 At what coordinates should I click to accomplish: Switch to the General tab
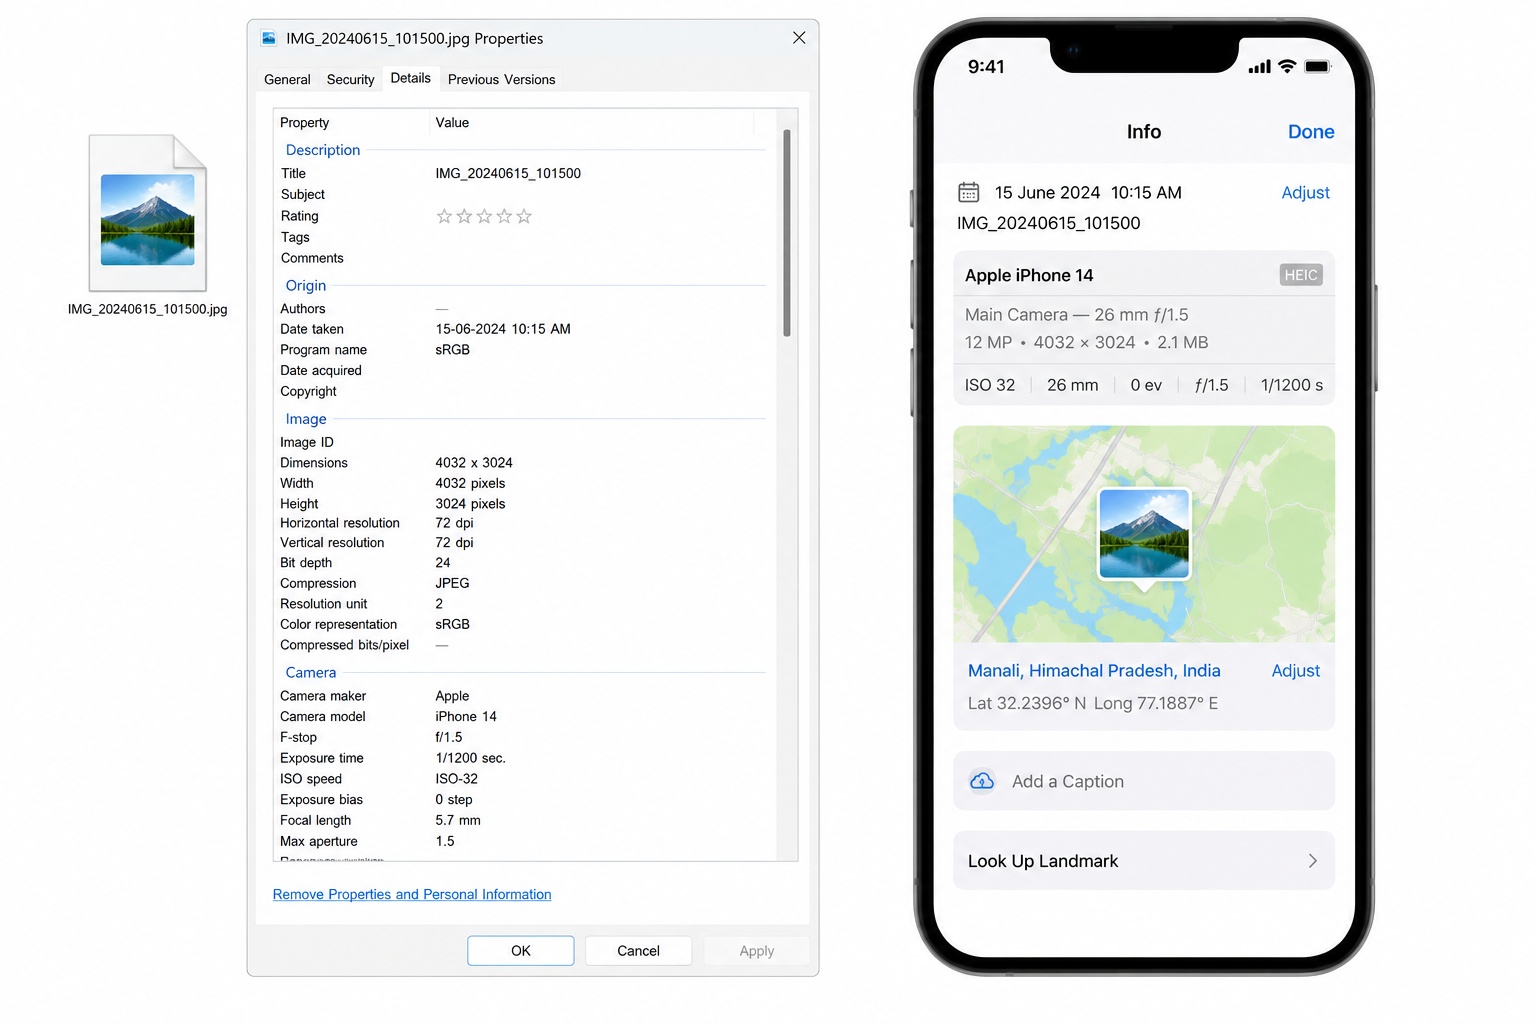point(287,79)
